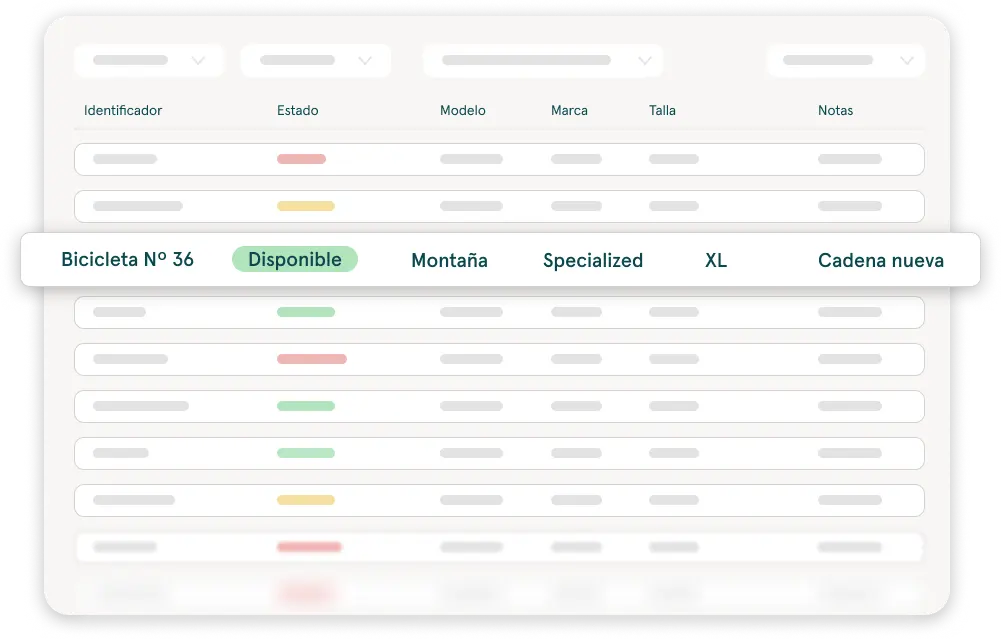Click the Marca column header
1001x639 pixels.
(x=569, y=110)
